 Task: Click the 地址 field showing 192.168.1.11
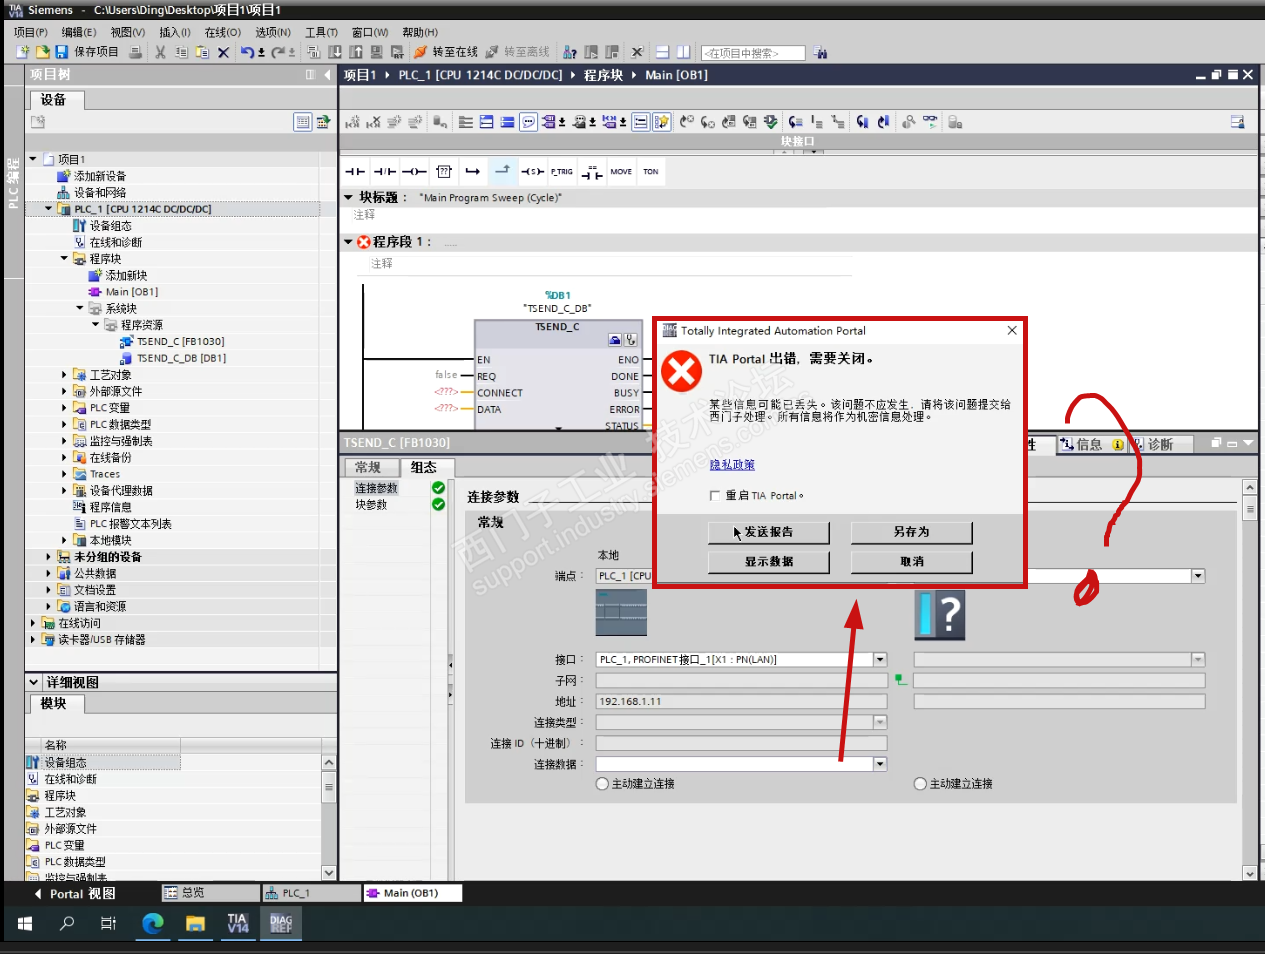click(x=741, y=702)
